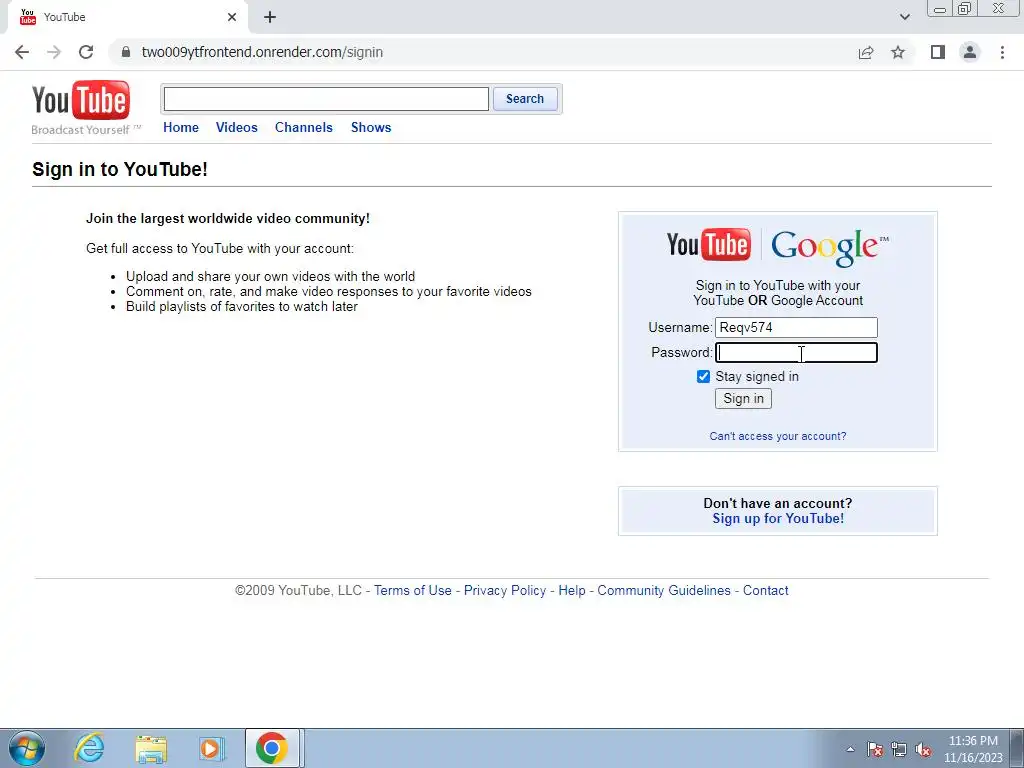This screenshot has height=768, width=1024.
Task: Close the YouTube tab
Action: tap(232, 17)
